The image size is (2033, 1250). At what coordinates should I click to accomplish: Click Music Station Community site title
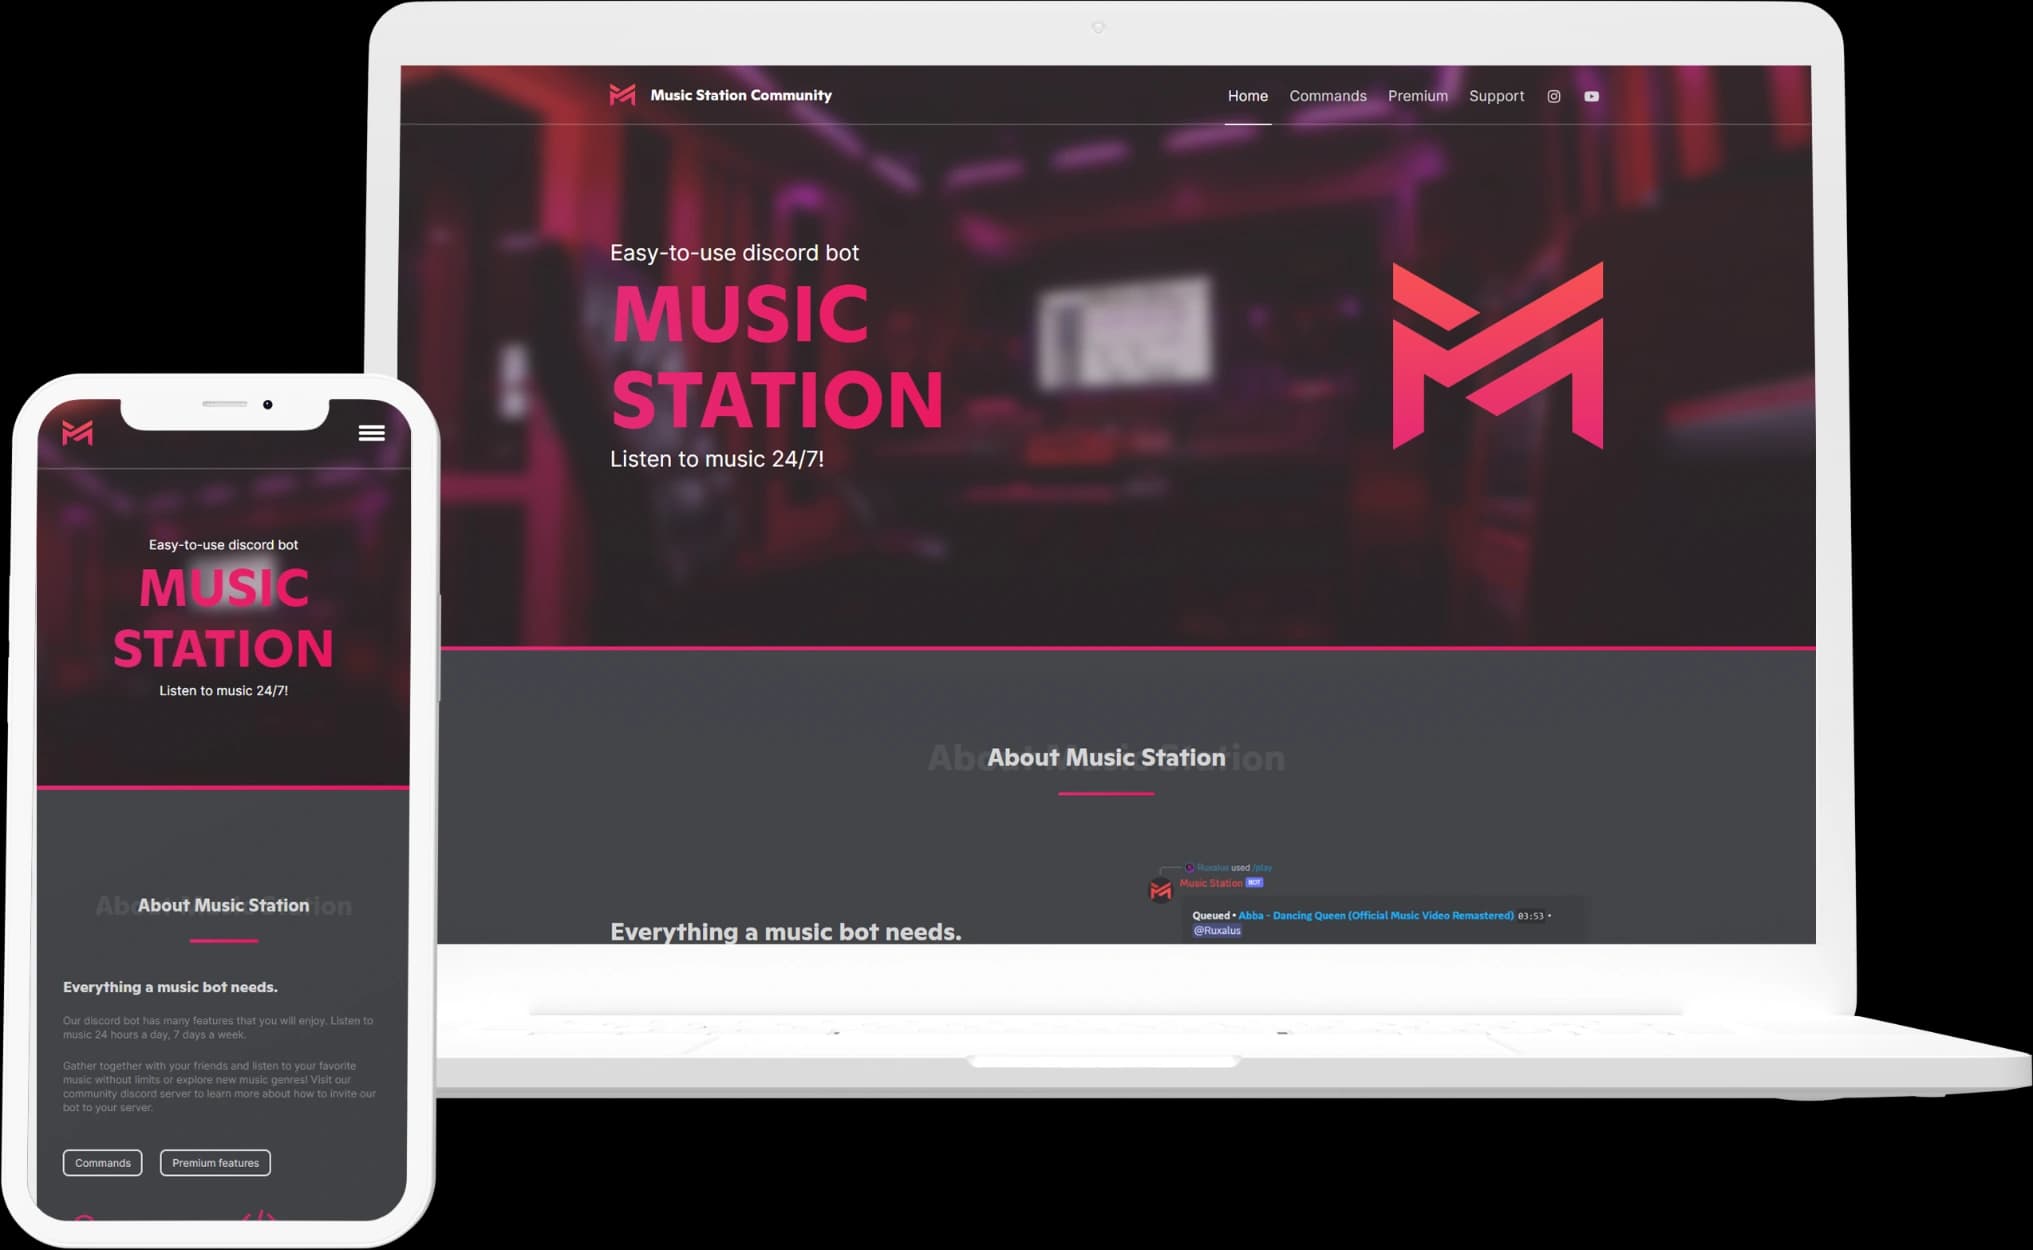pos(741,95)
